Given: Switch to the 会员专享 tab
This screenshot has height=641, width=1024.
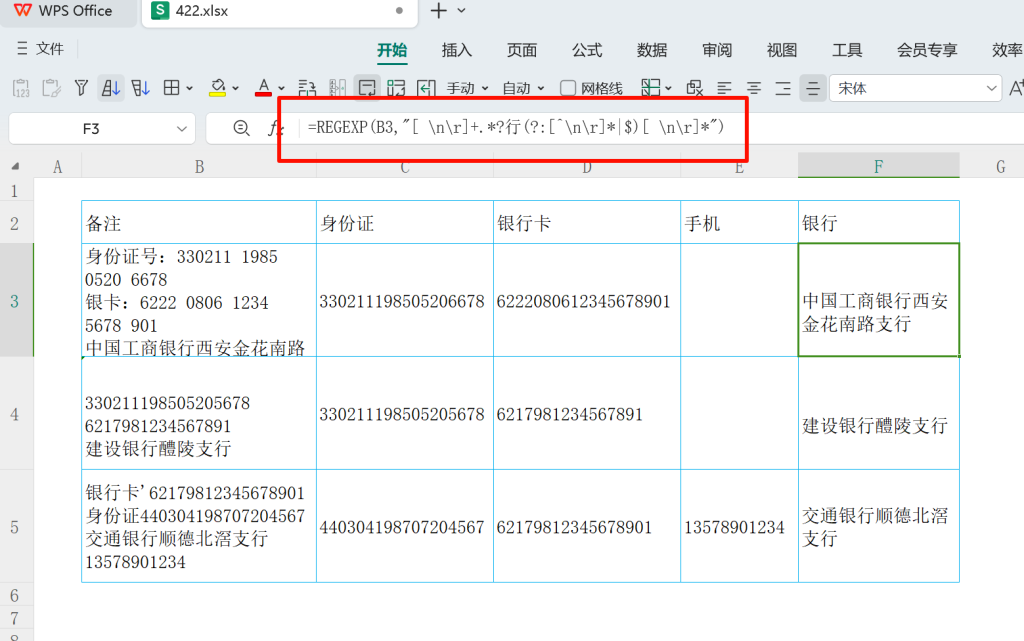Looking at the screenshot, I should click(x=927, y=50).
